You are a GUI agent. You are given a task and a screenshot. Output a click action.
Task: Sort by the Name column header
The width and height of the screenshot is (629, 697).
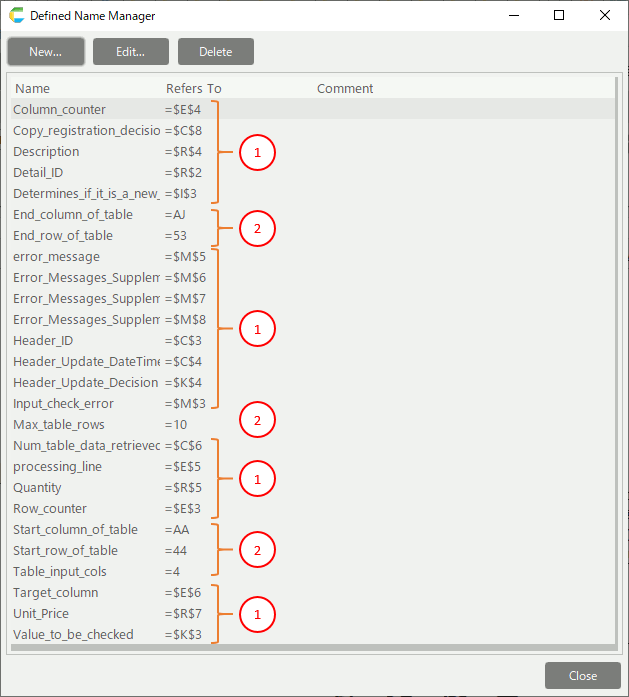coord(33,89)
